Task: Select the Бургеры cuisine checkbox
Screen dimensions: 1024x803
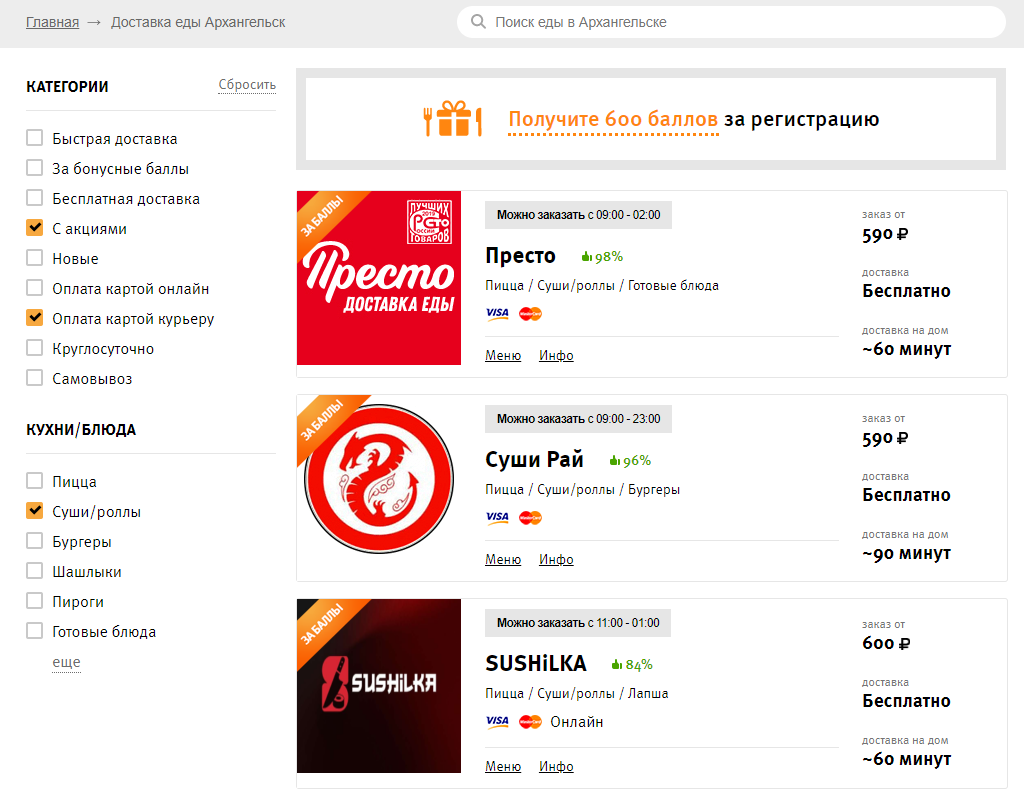Action: pos(35,541)
